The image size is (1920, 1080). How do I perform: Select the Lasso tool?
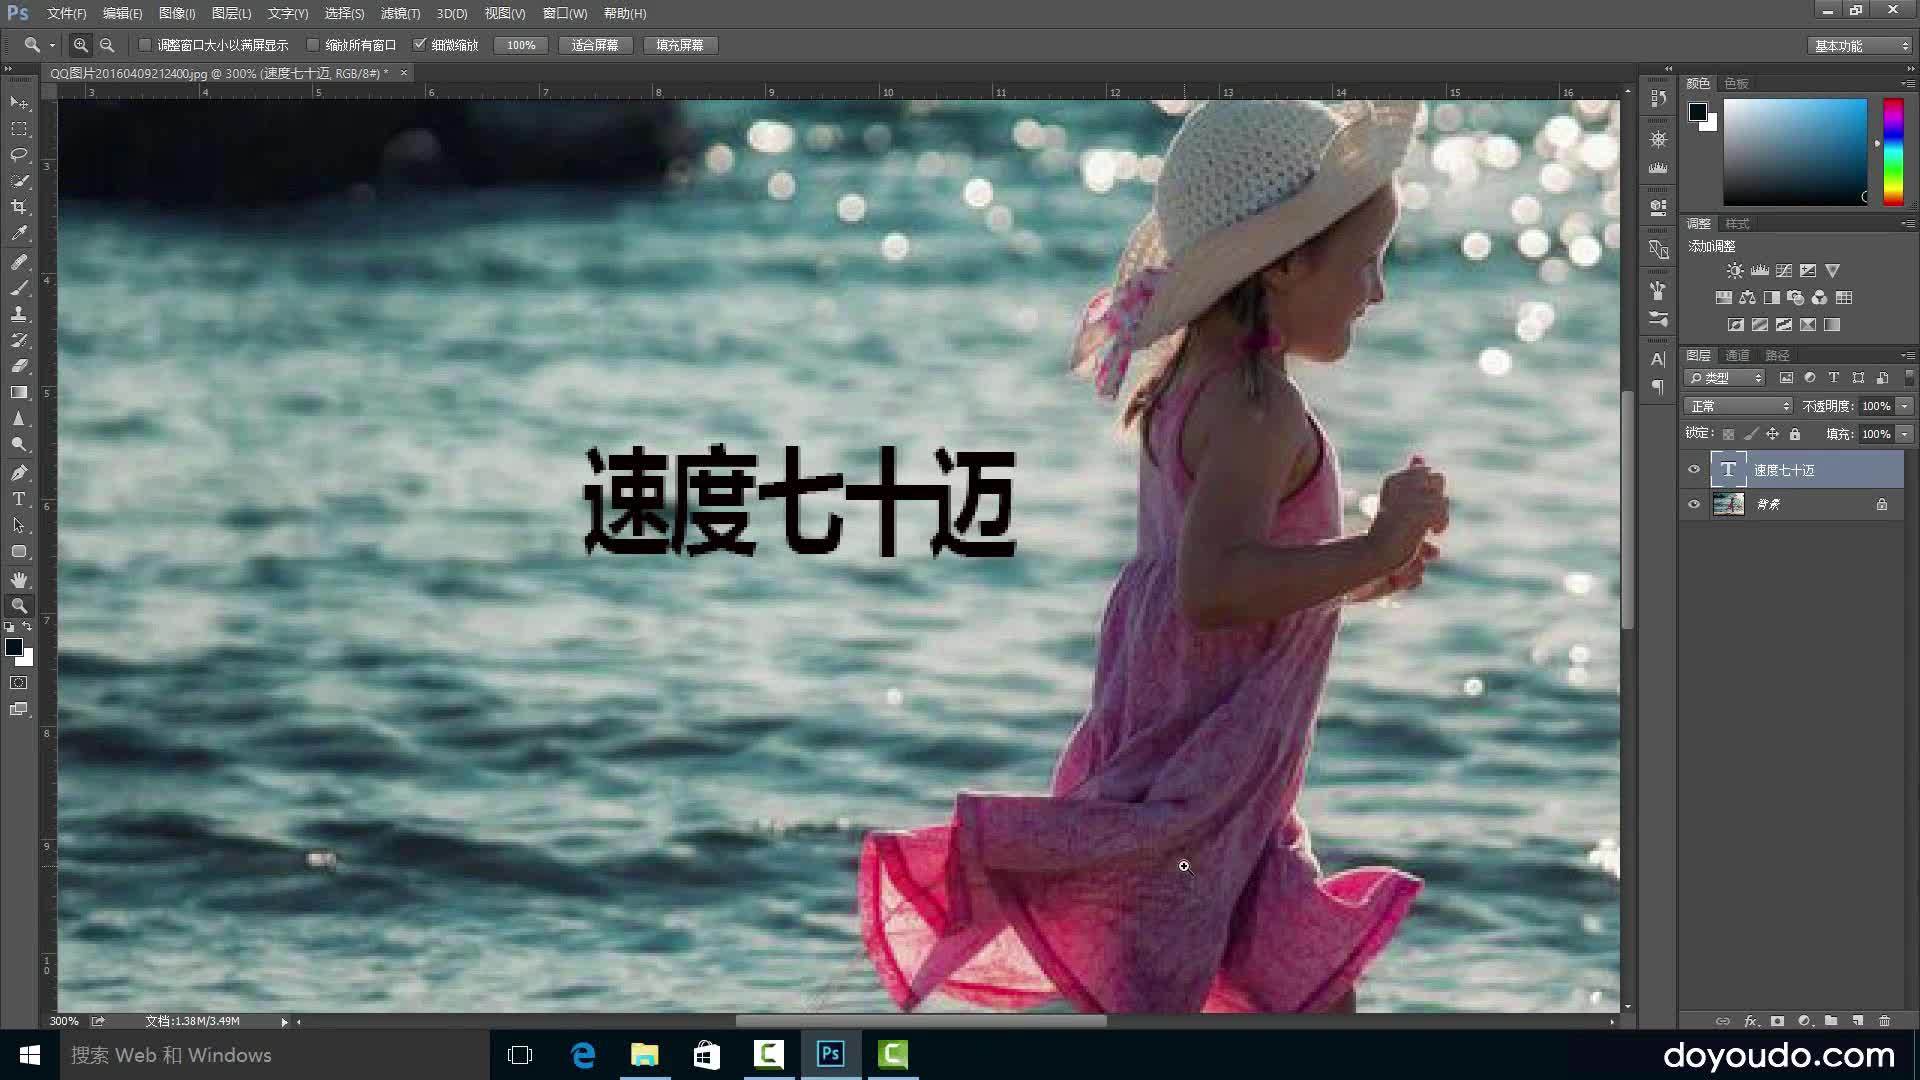click(x=19, y=155)
